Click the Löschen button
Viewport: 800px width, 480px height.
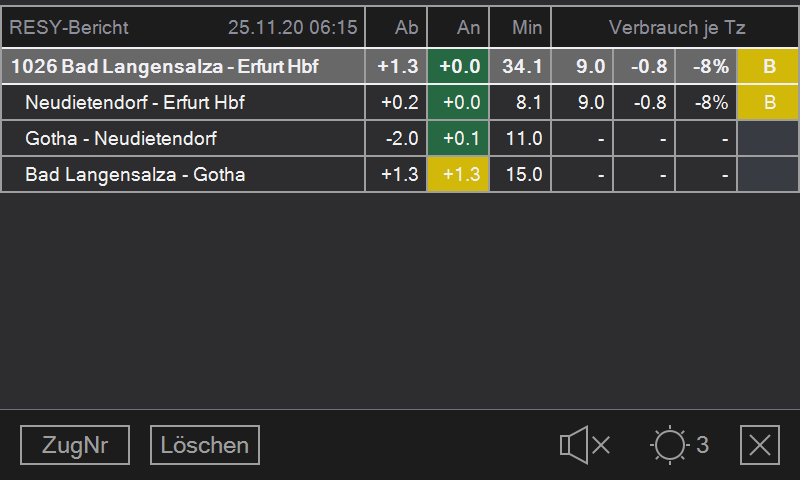pos(205,445)
